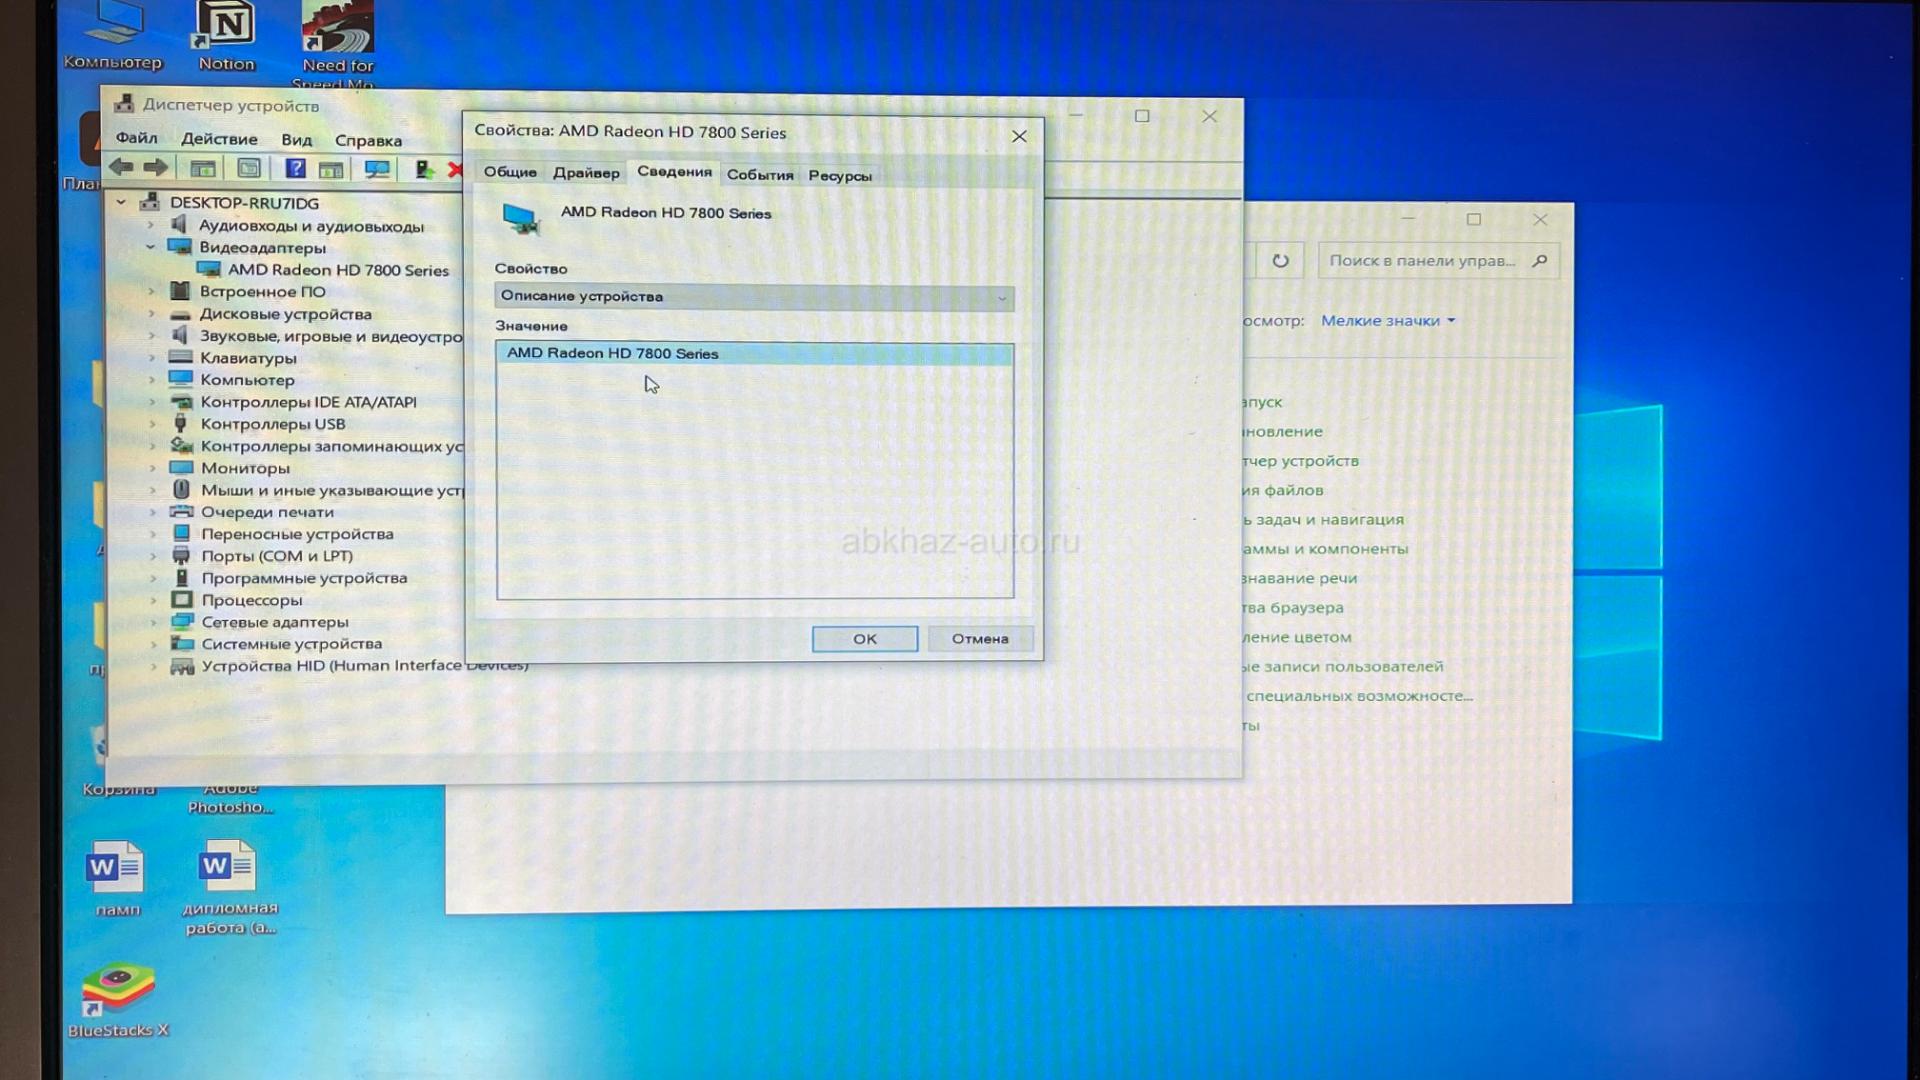The width and height of the screenshot is (1920, 1080).
Task: Click the Back arrow in Device Manager toolbar
Action: (121, 168)
